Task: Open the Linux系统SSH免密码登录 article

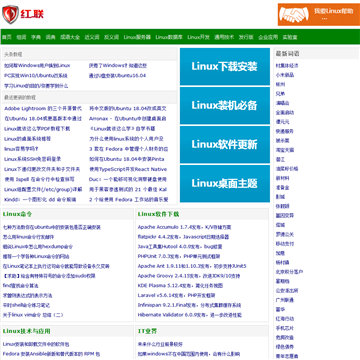Action: pos(33,159)
